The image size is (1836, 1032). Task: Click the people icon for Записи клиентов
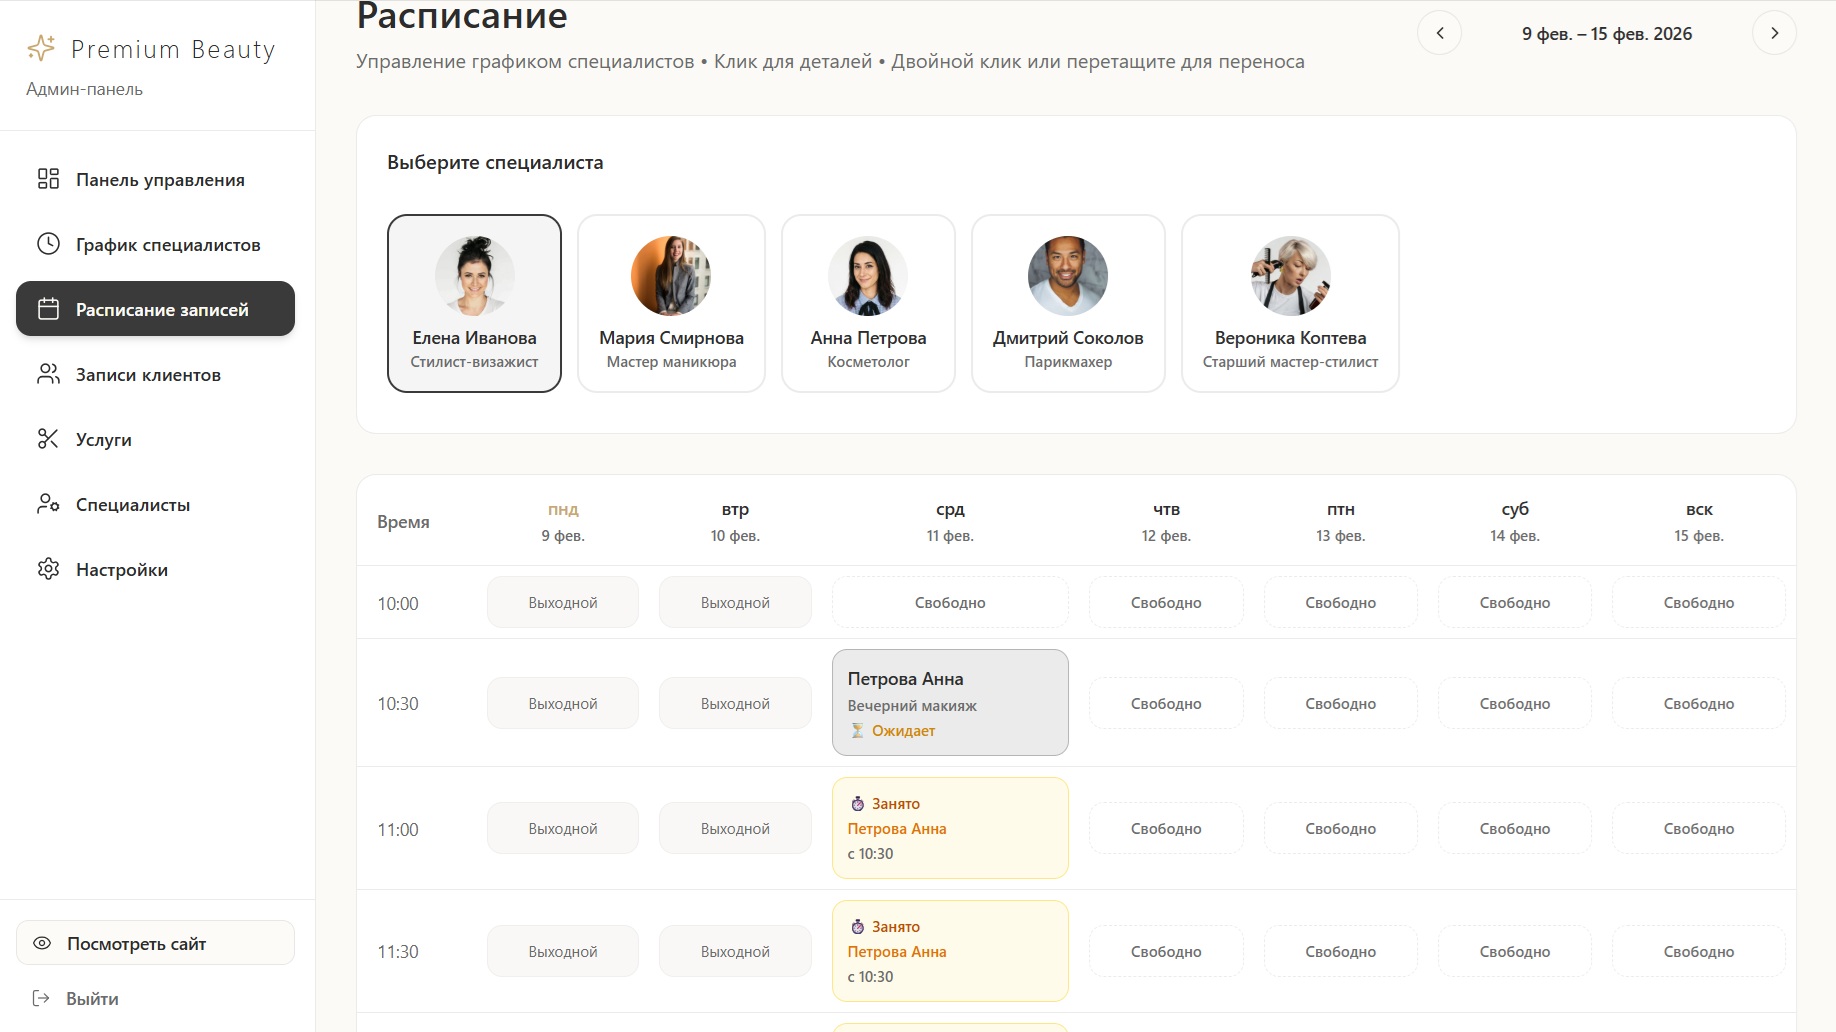(x=48, y=374)
